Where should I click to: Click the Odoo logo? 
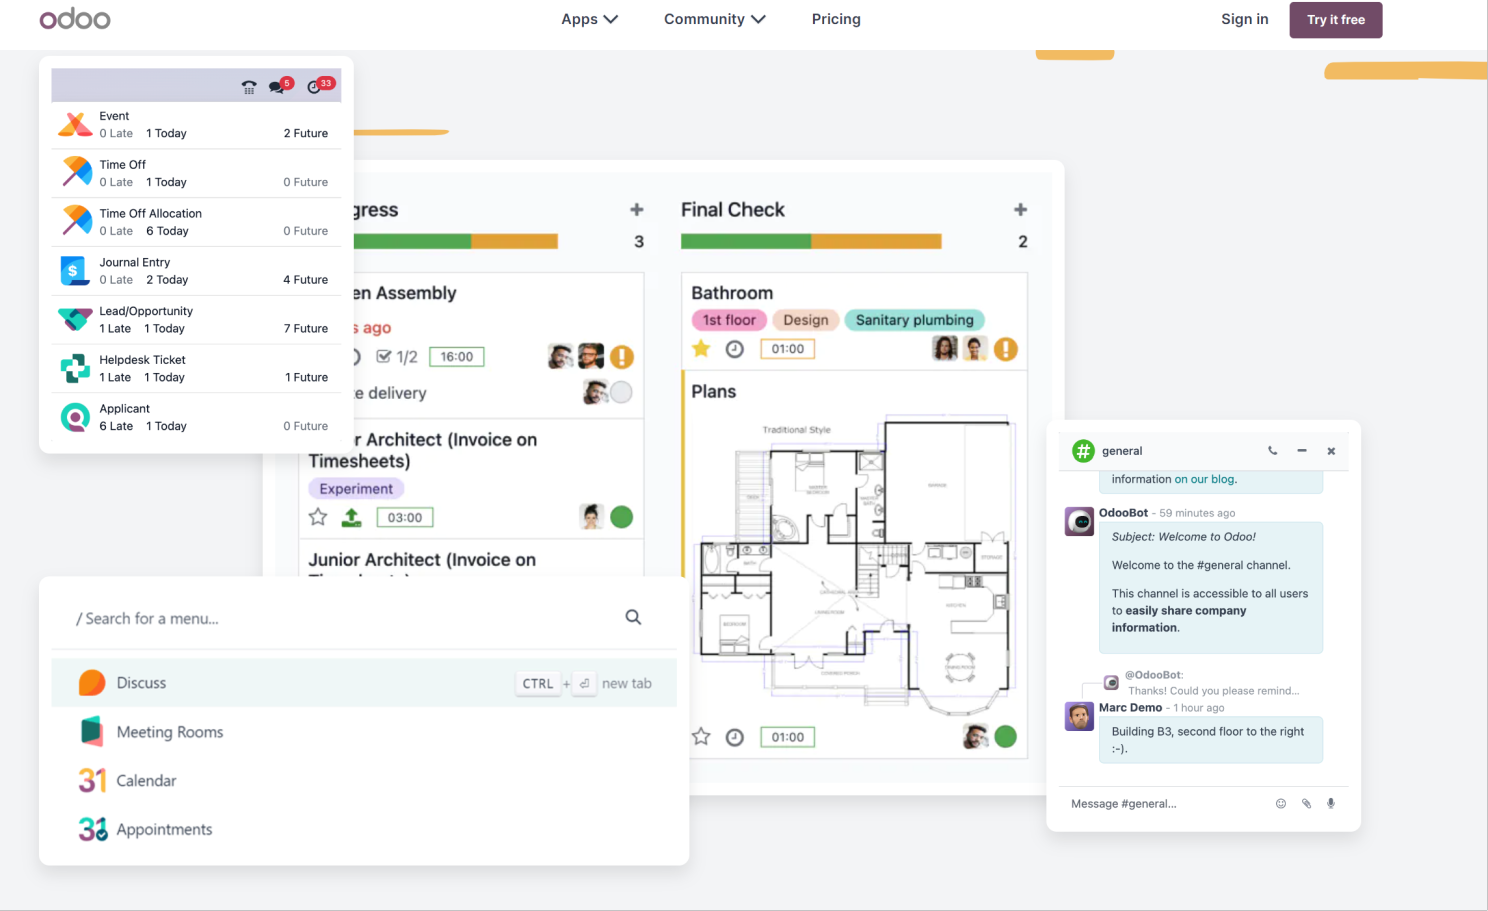click(x=75, y=19)
